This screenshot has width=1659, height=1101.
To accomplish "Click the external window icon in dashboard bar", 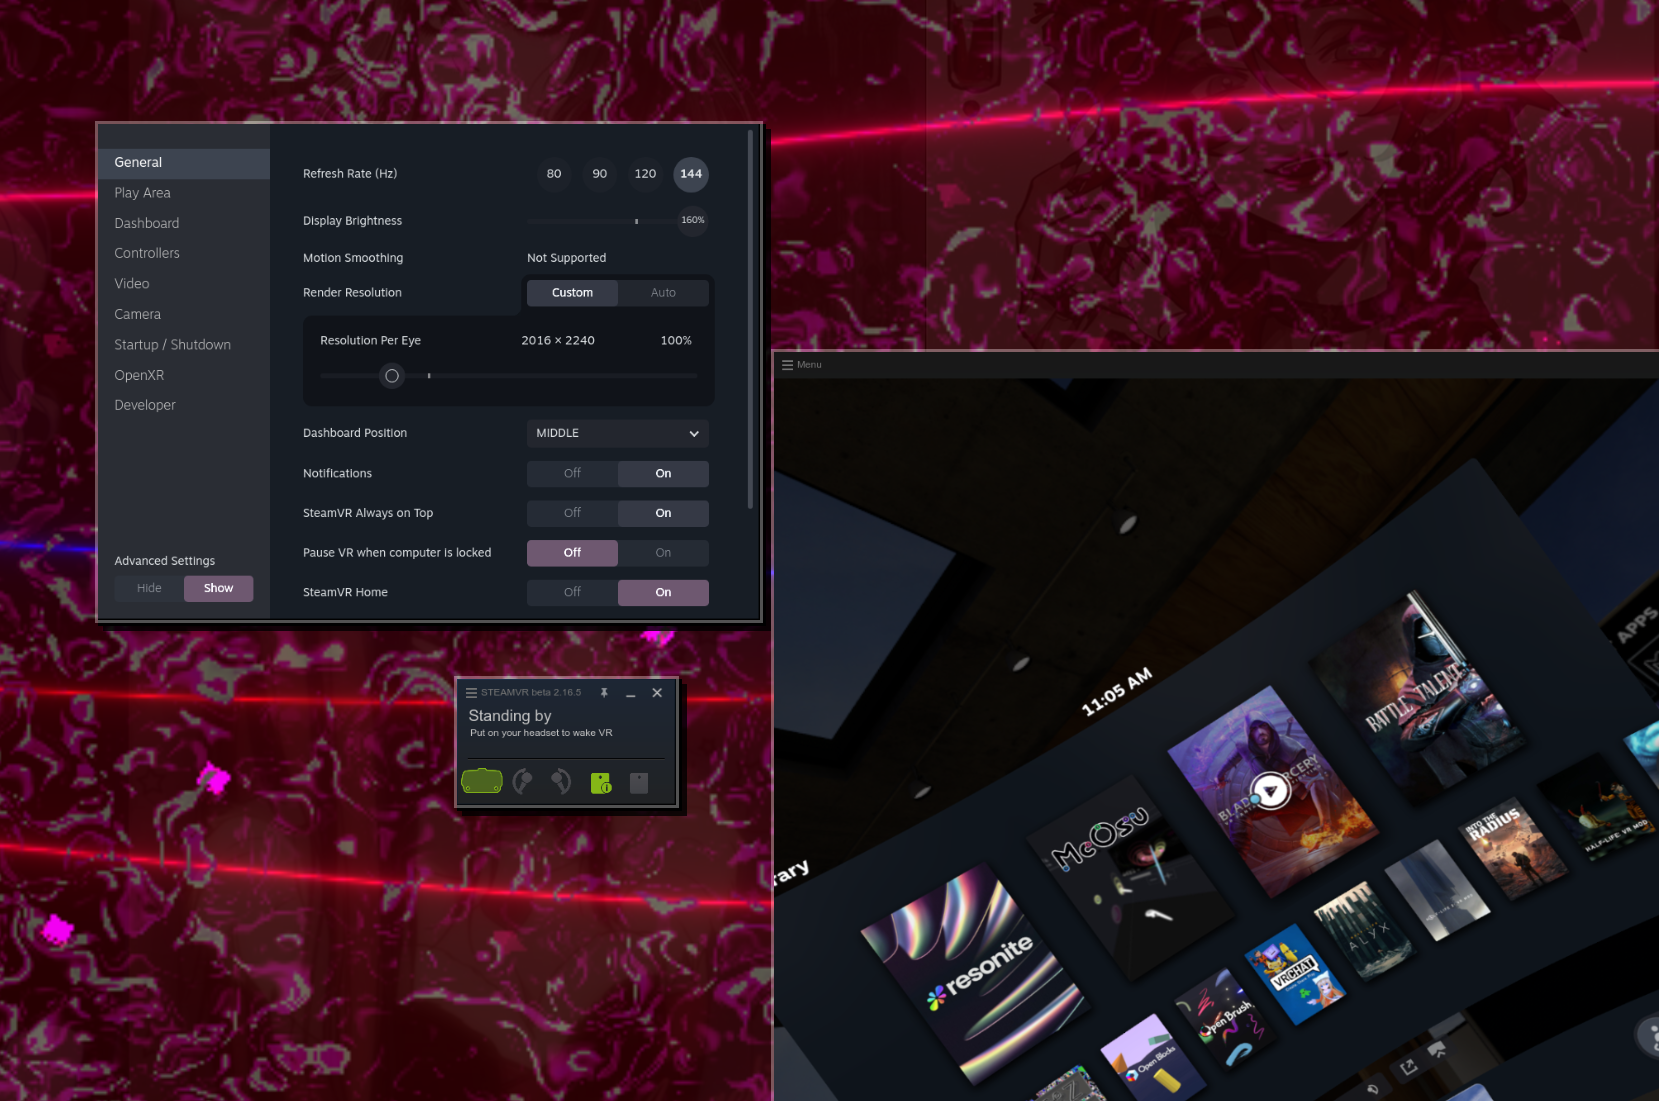I will pos(1408,1067).
